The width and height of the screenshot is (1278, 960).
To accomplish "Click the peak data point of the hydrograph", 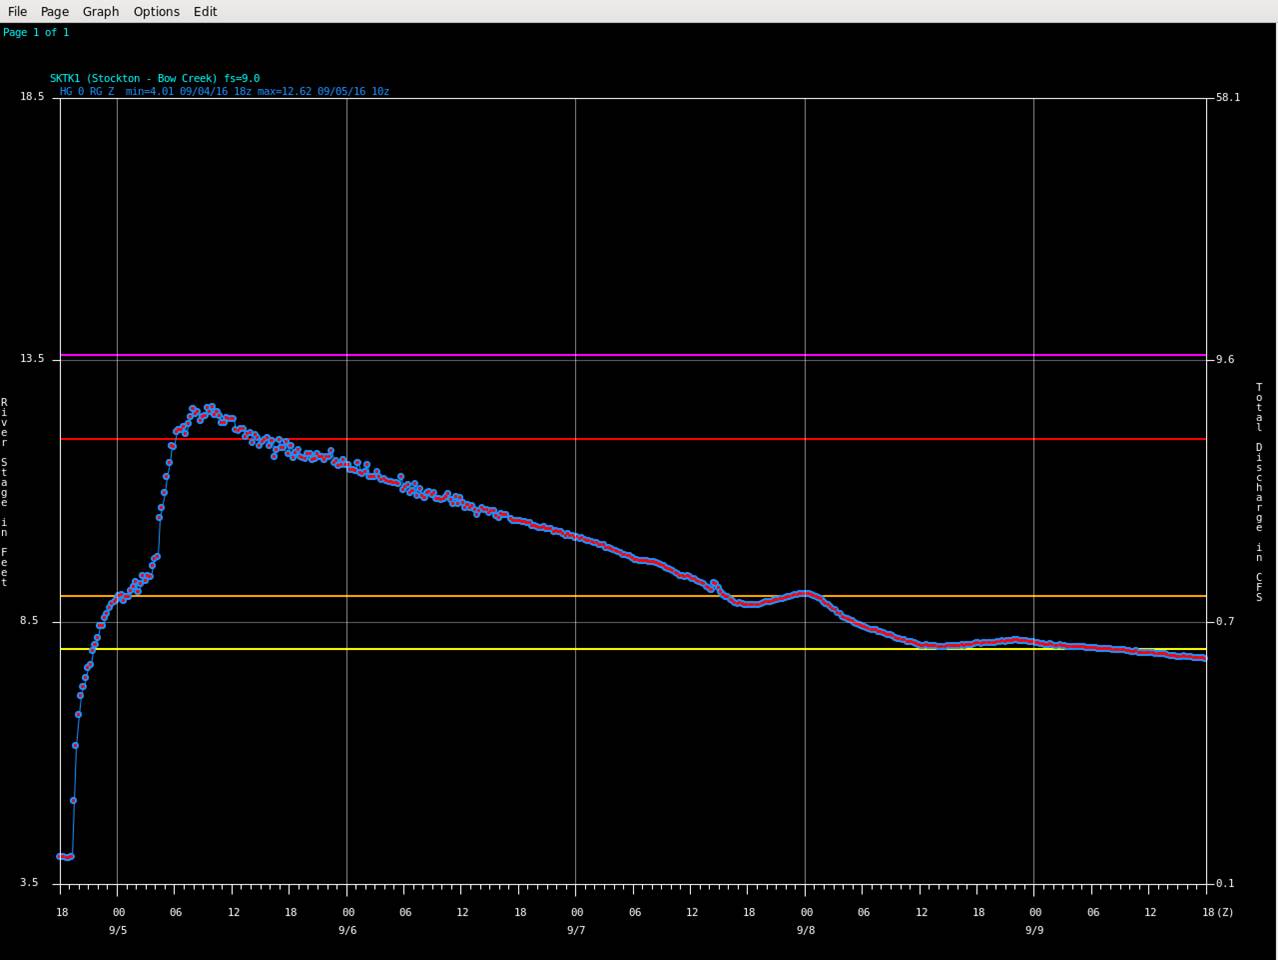I will [211, 407].
